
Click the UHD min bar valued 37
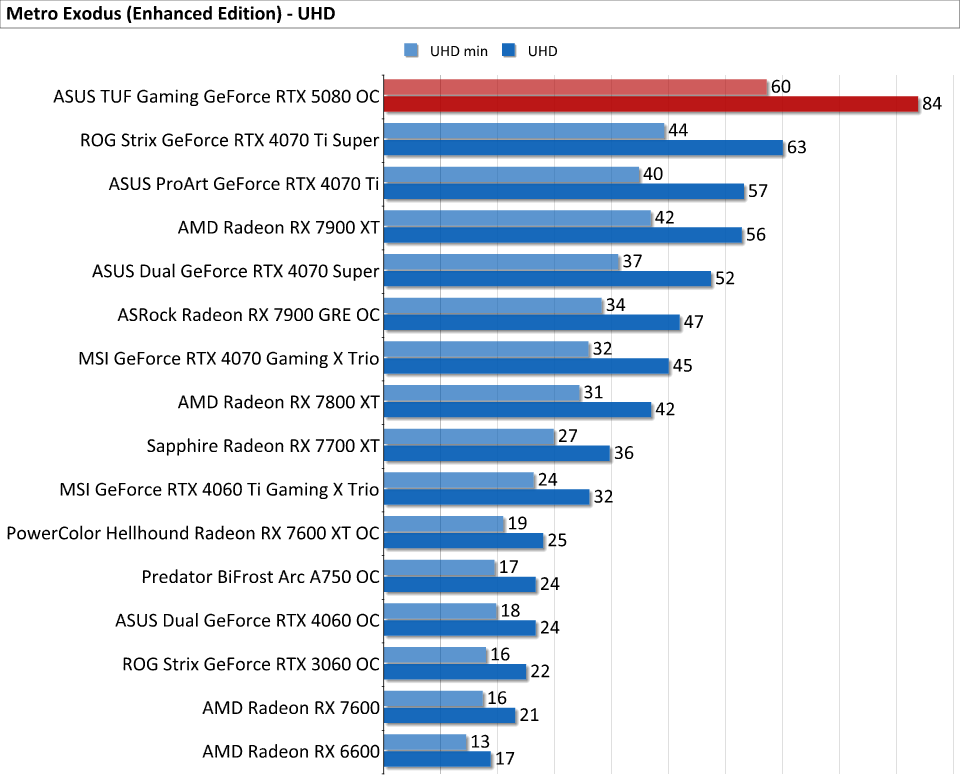(502, 262)
